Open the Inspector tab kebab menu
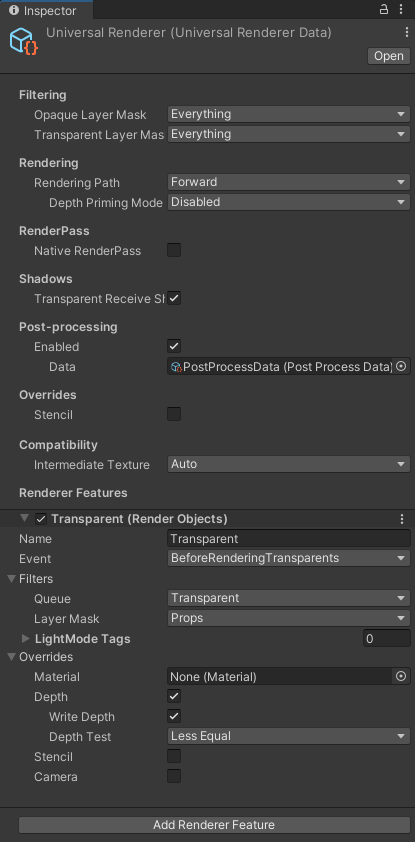Screen dimensions: 415x842 401,9
